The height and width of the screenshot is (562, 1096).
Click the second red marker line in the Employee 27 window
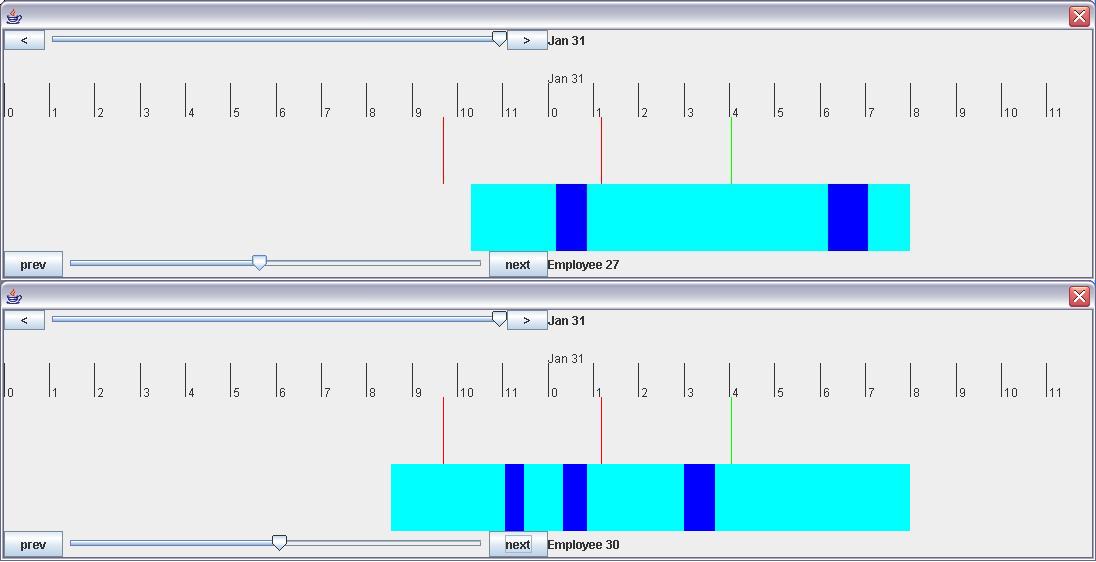point(601,150)
